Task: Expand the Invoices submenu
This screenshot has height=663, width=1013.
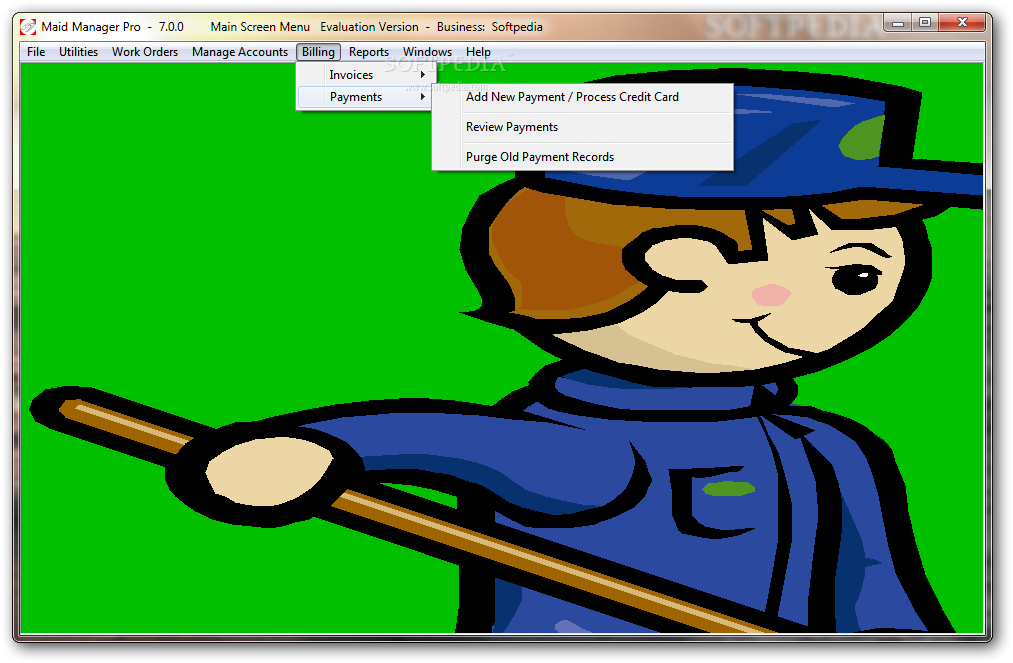Action: [365, 75]
